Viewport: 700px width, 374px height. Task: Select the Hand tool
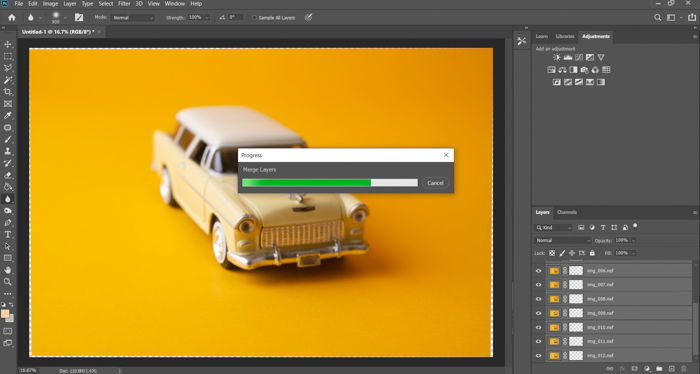(8, 270)
